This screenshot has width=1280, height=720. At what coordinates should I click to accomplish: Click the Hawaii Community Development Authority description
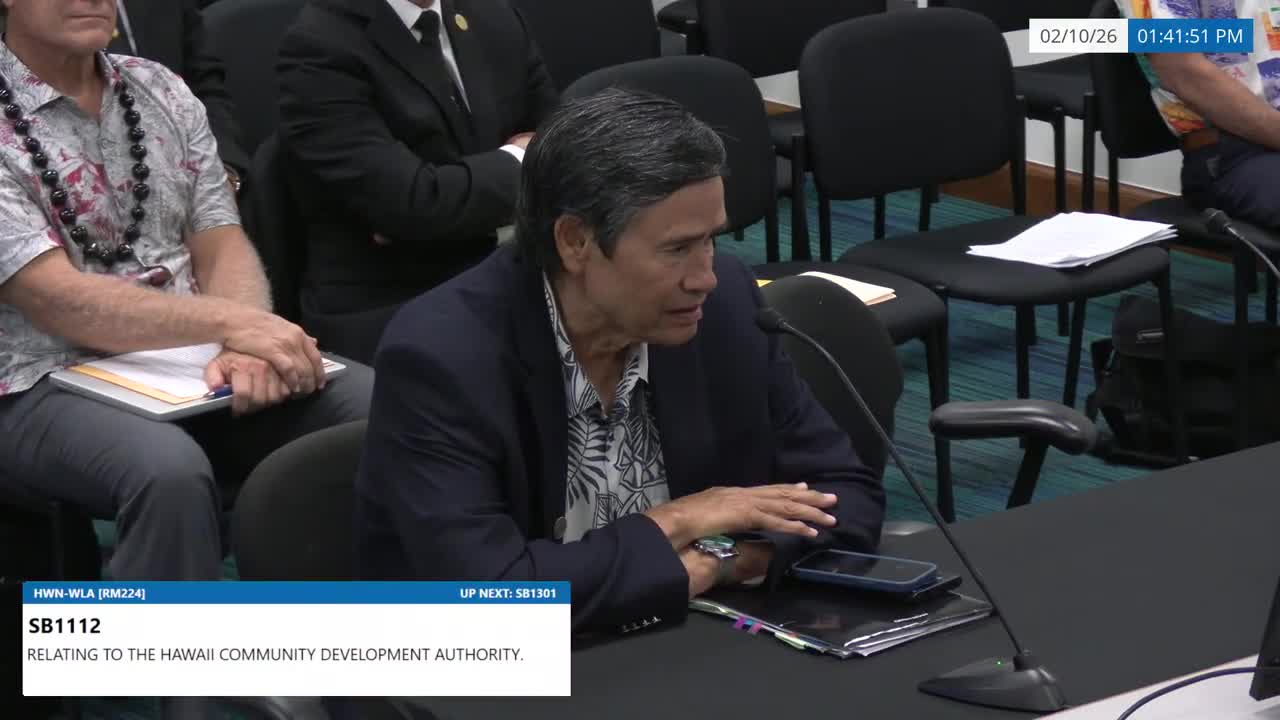(x=275, y=655)
